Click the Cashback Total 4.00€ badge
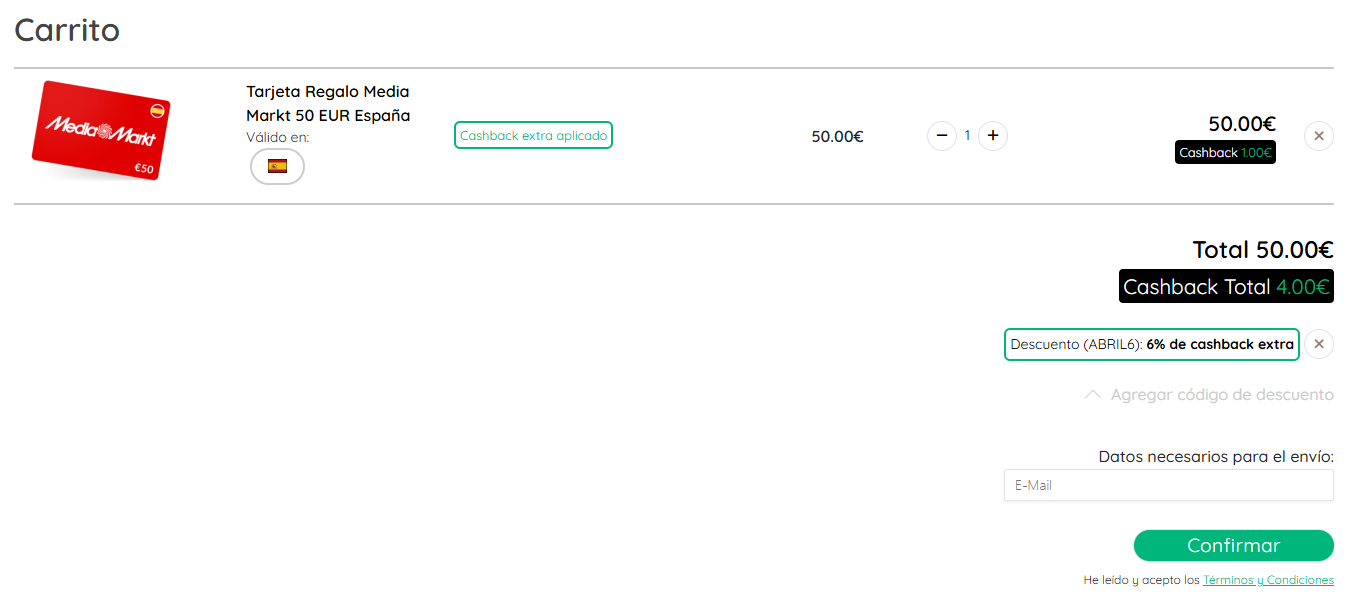 [1226, 286]
